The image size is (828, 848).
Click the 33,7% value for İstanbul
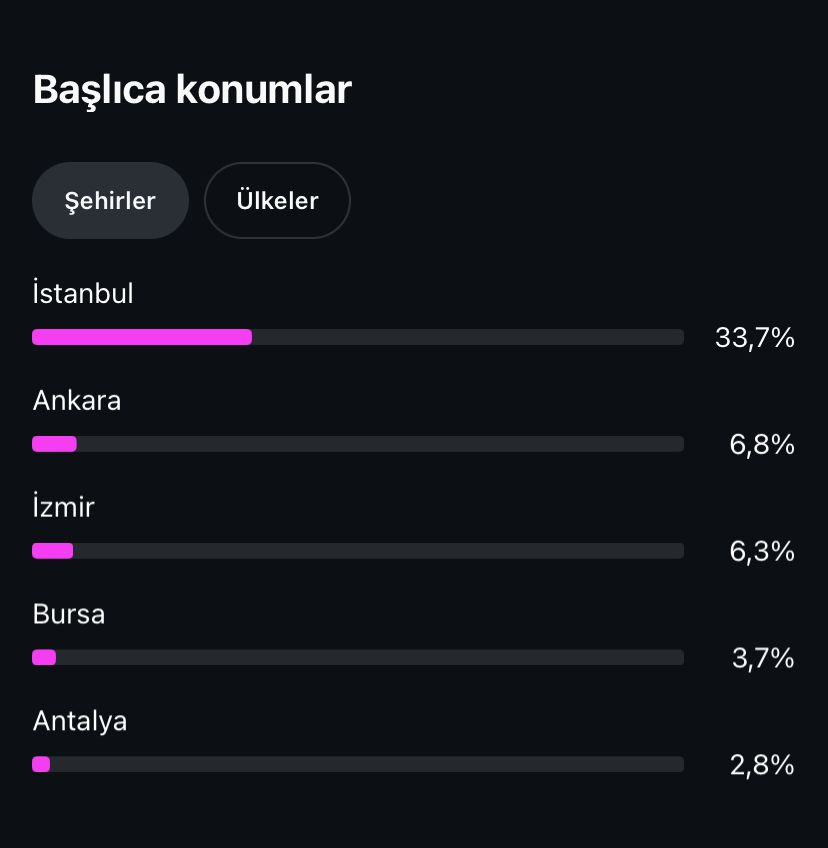tap(754, 337)
